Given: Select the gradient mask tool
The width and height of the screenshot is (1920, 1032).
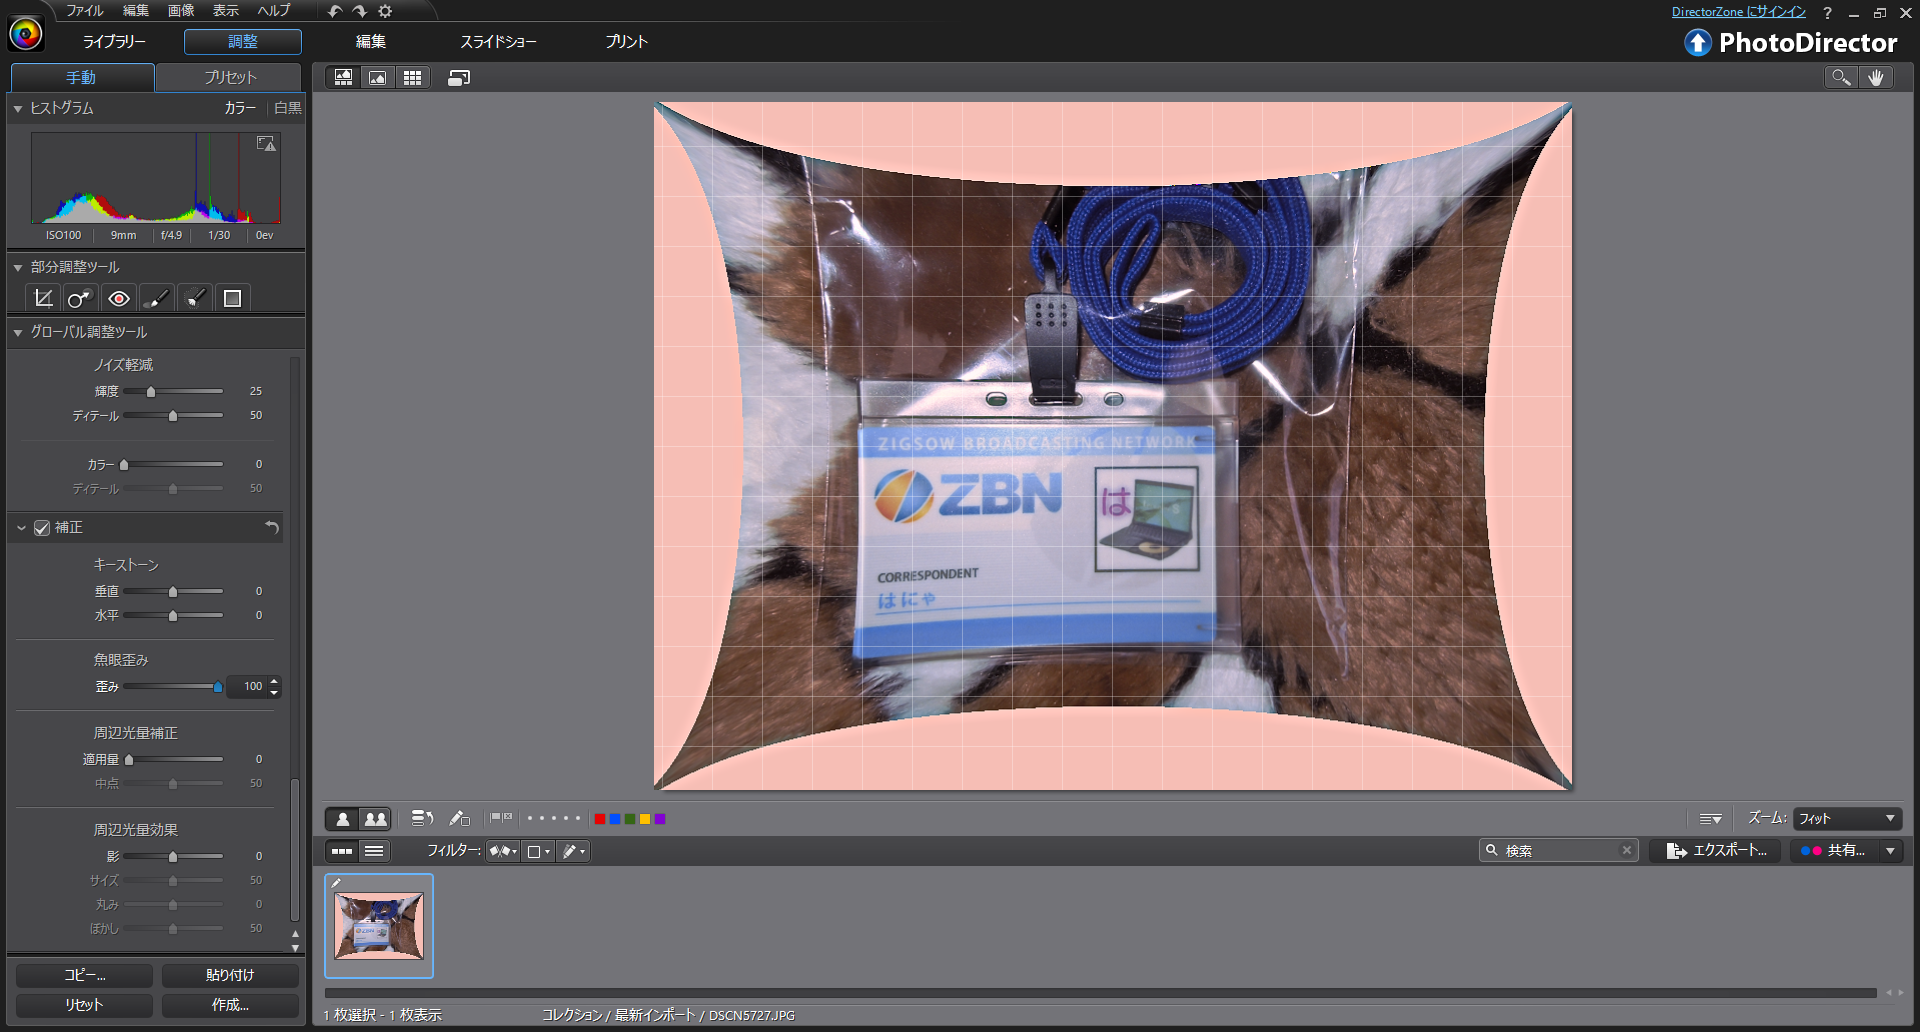Looking at the screenshot, I should click(195, 298).
